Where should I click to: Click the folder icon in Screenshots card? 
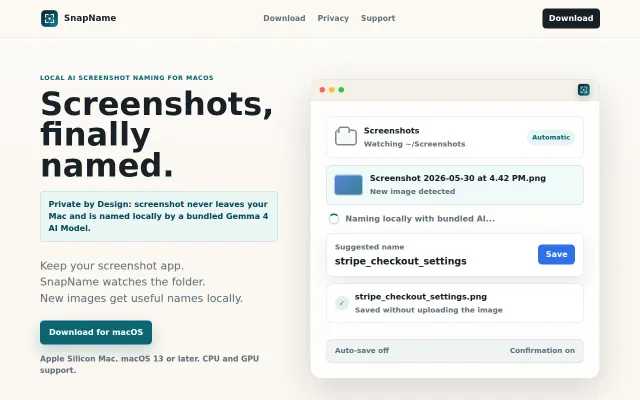(346, 136)
